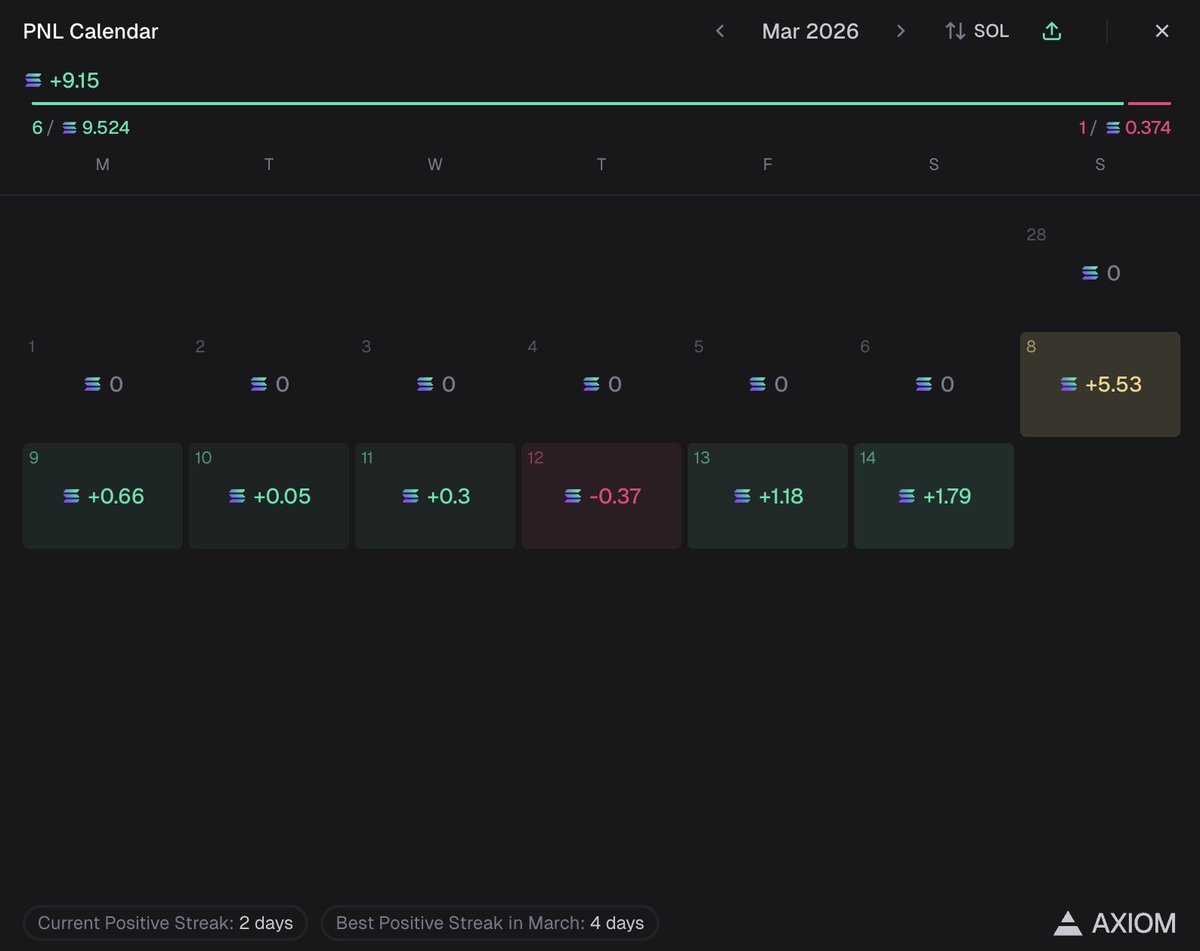Open day 10 cell showing +0.05
Image resolution: width=1200 pixels, height=951 pixels.
pos(269,496)
